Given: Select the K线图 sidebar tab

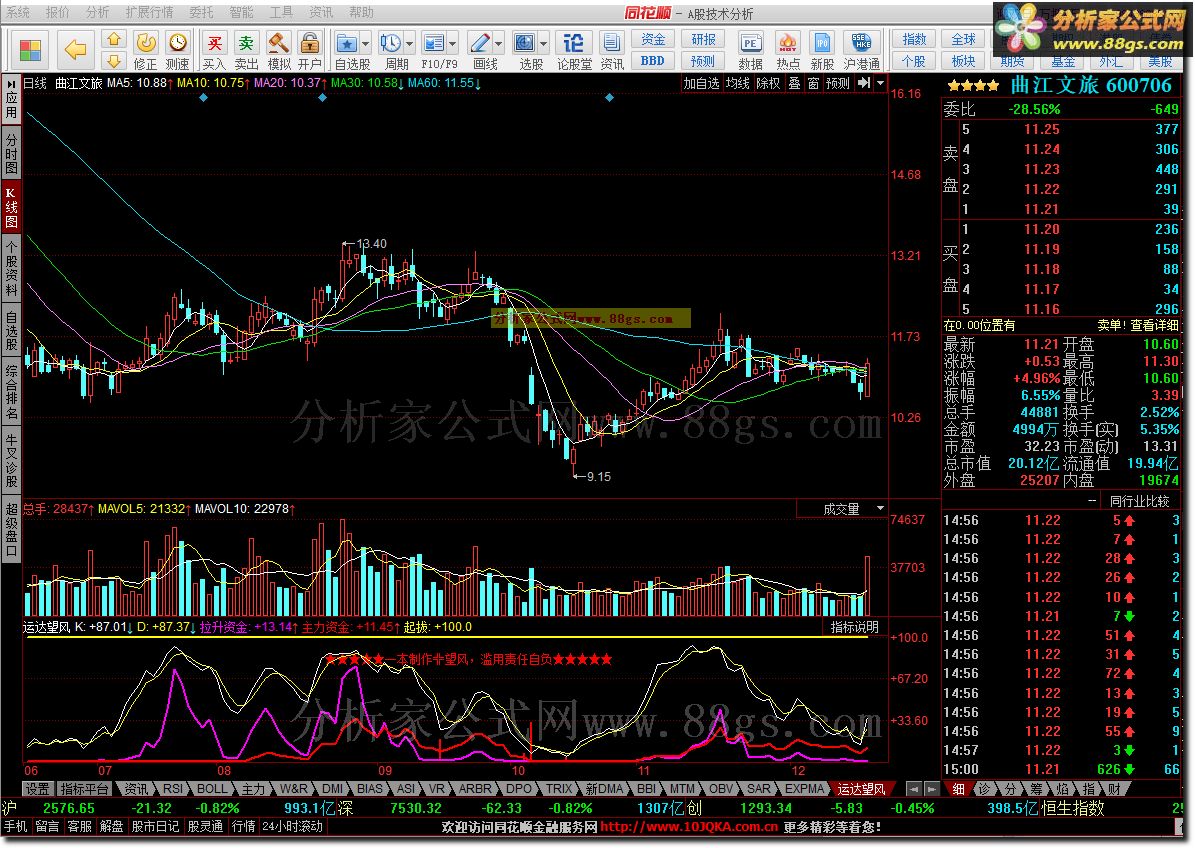Looking at the screenshot, I should click(11, 208).
